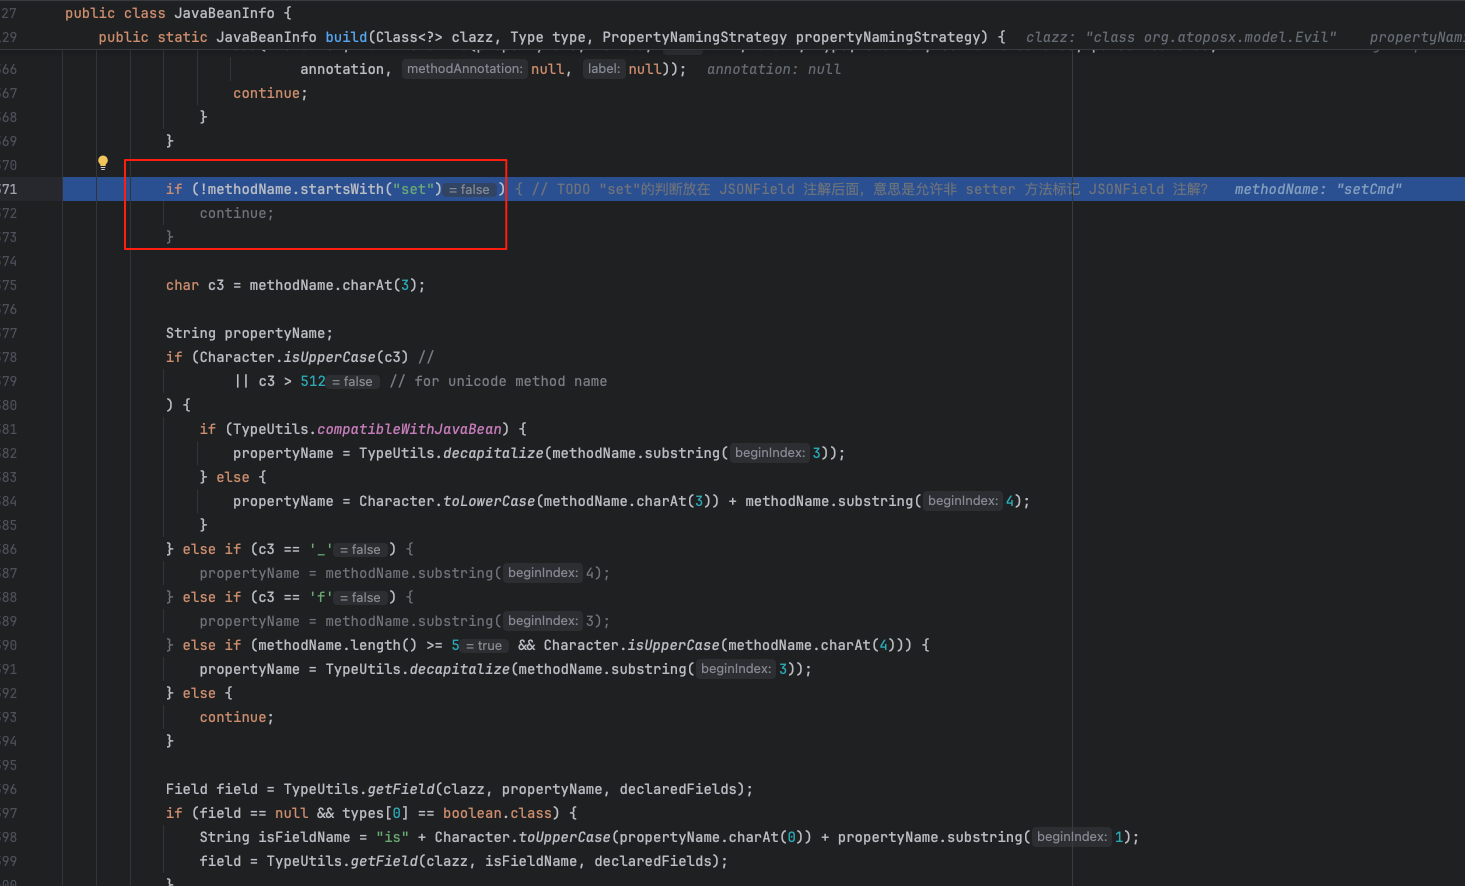Click the build method name in the signature

tap(346, 37)
